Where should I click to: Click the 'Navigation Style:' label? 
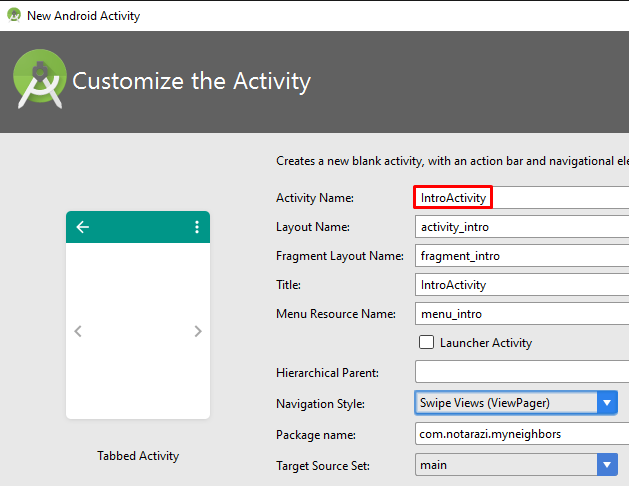coord(321,403)
